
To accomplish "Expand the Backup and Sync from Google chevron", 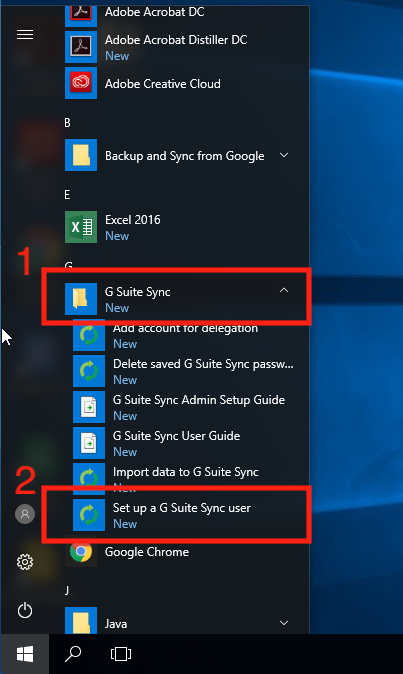I will point(284,155).
